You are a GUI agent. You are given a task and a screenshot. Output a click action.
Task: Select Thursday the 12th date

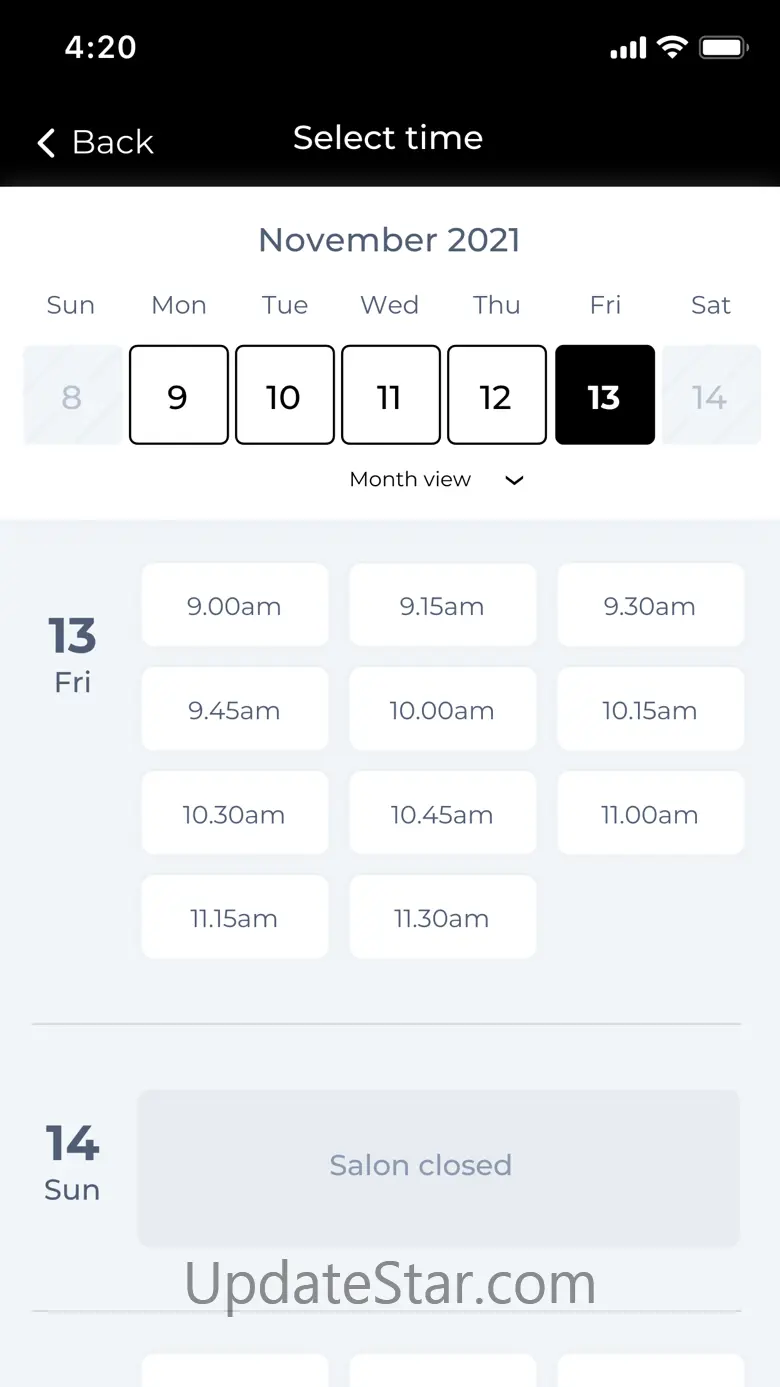click(x=496, y=395)
